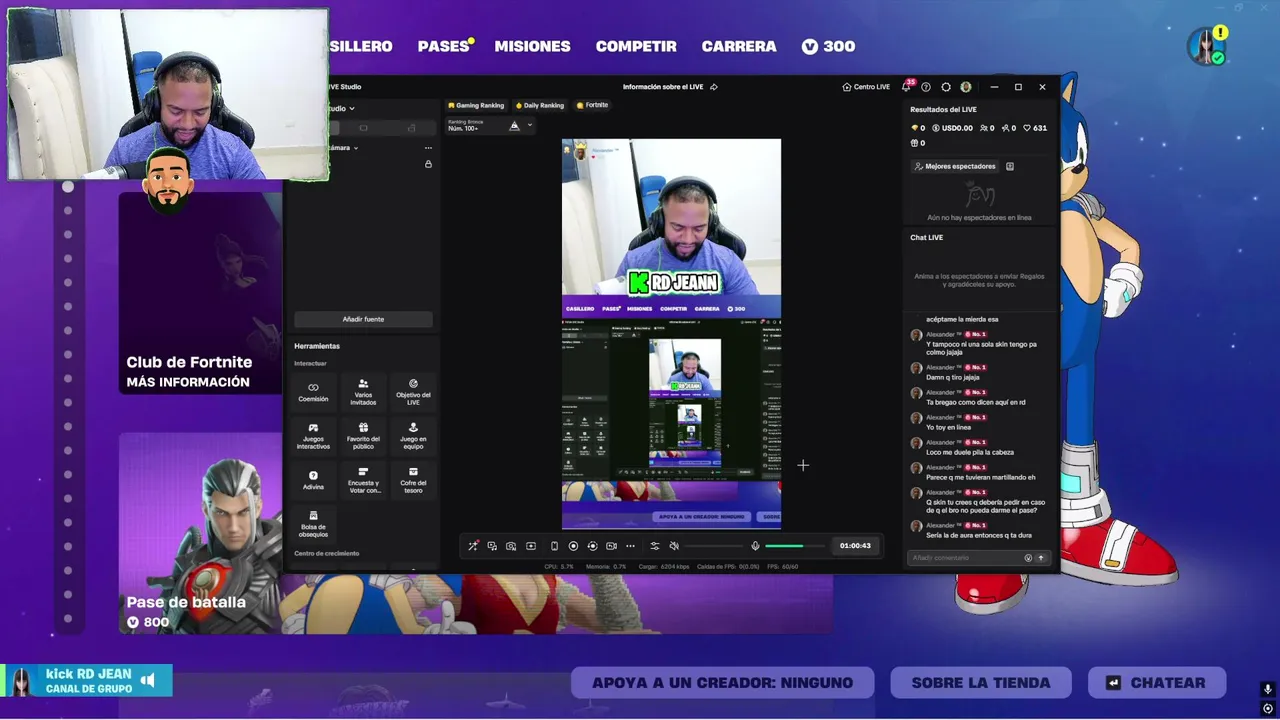The image size is (1280, 720).
Task: Click the USD0.00 earnings value
Action: [x=951, y=128]
